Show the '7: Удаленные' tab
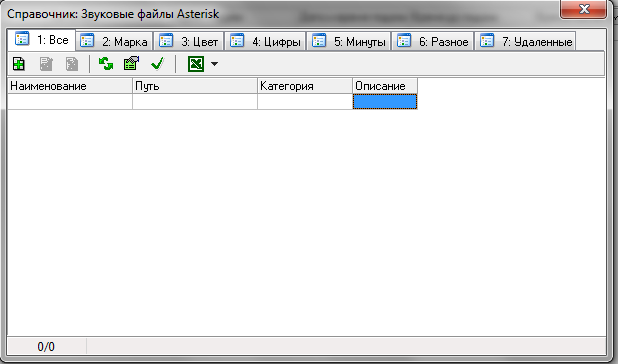This screenshot has height=364, width=618. click(525, 41)
